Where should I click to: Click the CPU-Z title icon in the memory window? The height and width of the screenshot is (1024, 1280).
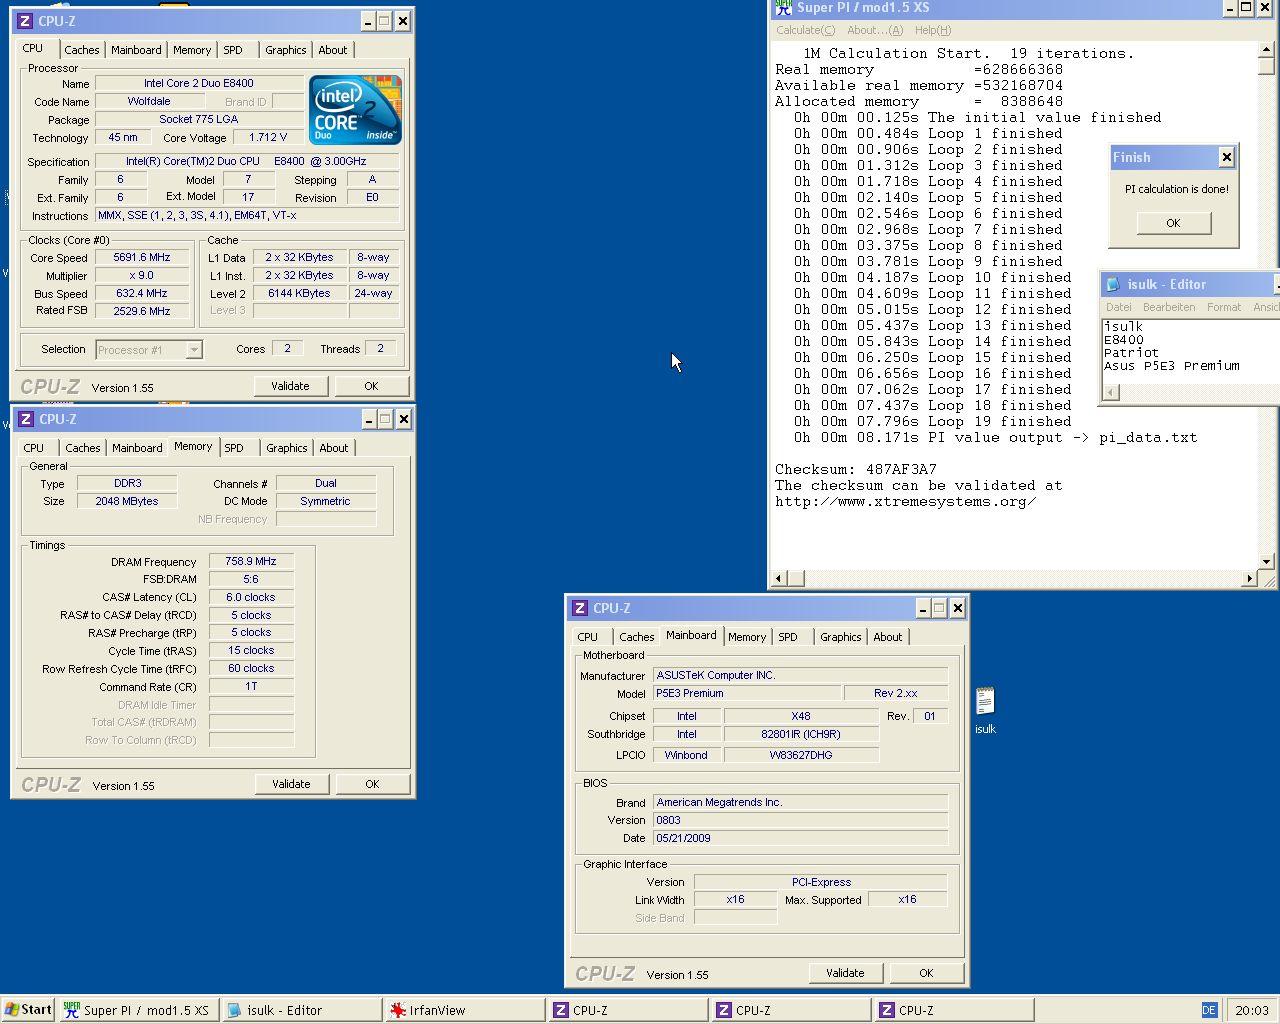(x=26, y=419)
